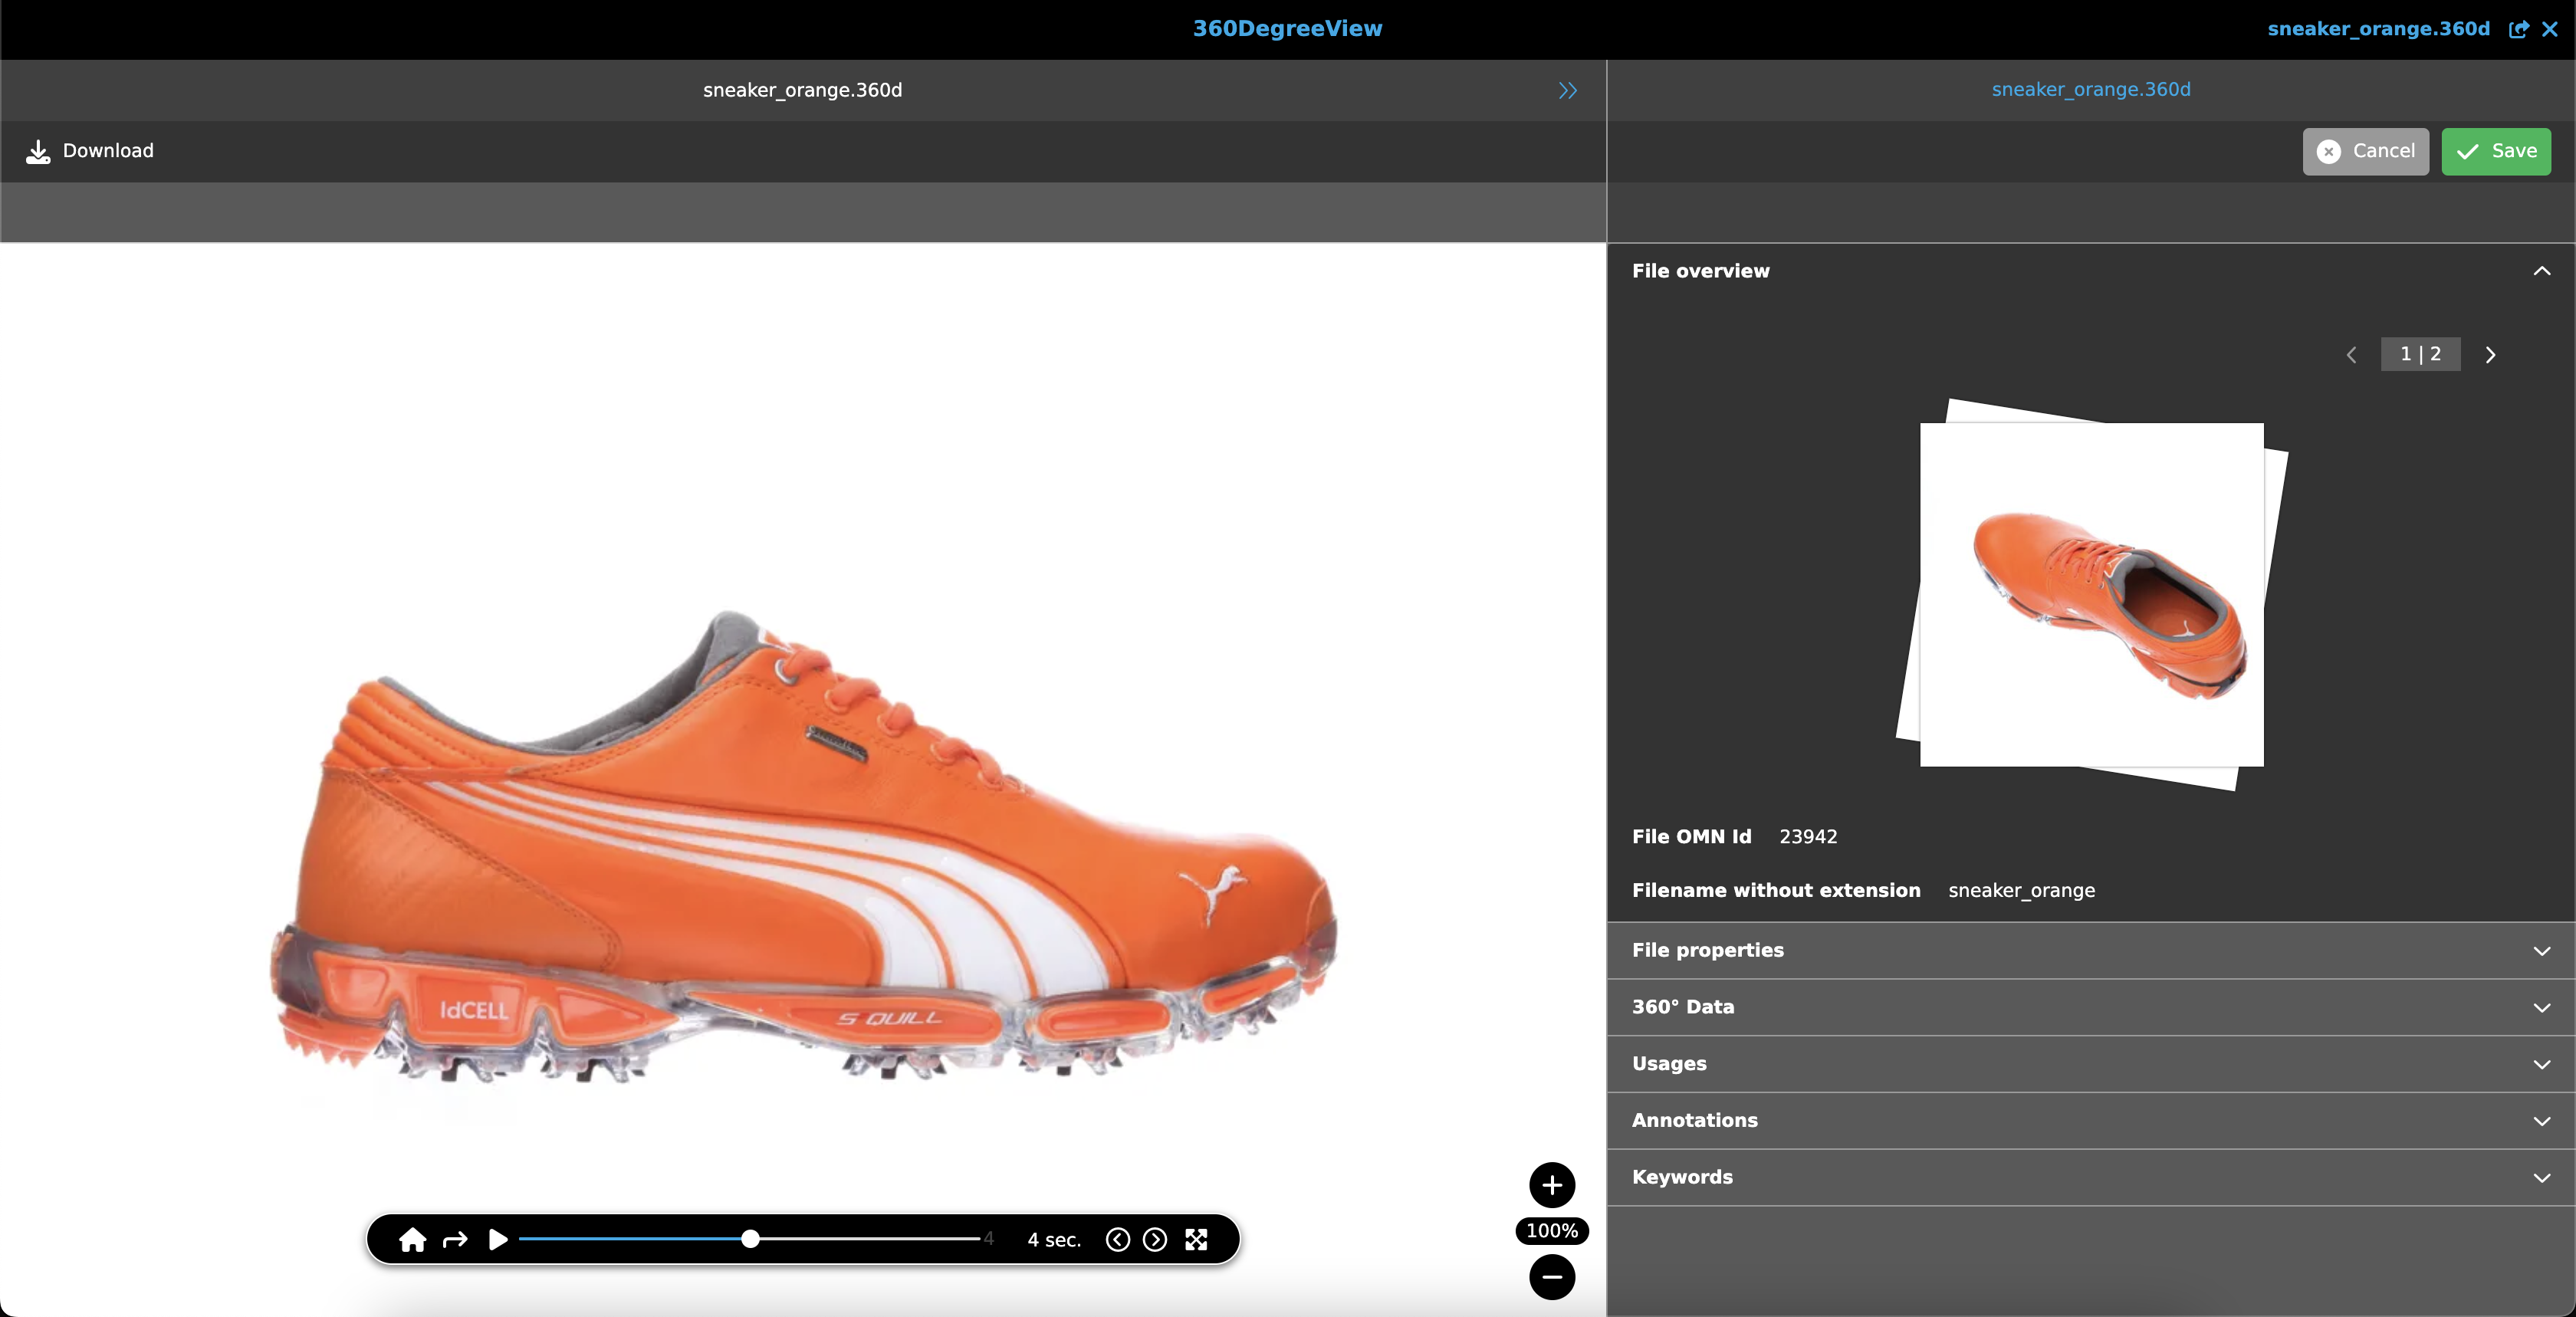2576x1317 pixels.
Task: Collapse the File overview section
Action: pyautogui.click(x=2541, y=271)
